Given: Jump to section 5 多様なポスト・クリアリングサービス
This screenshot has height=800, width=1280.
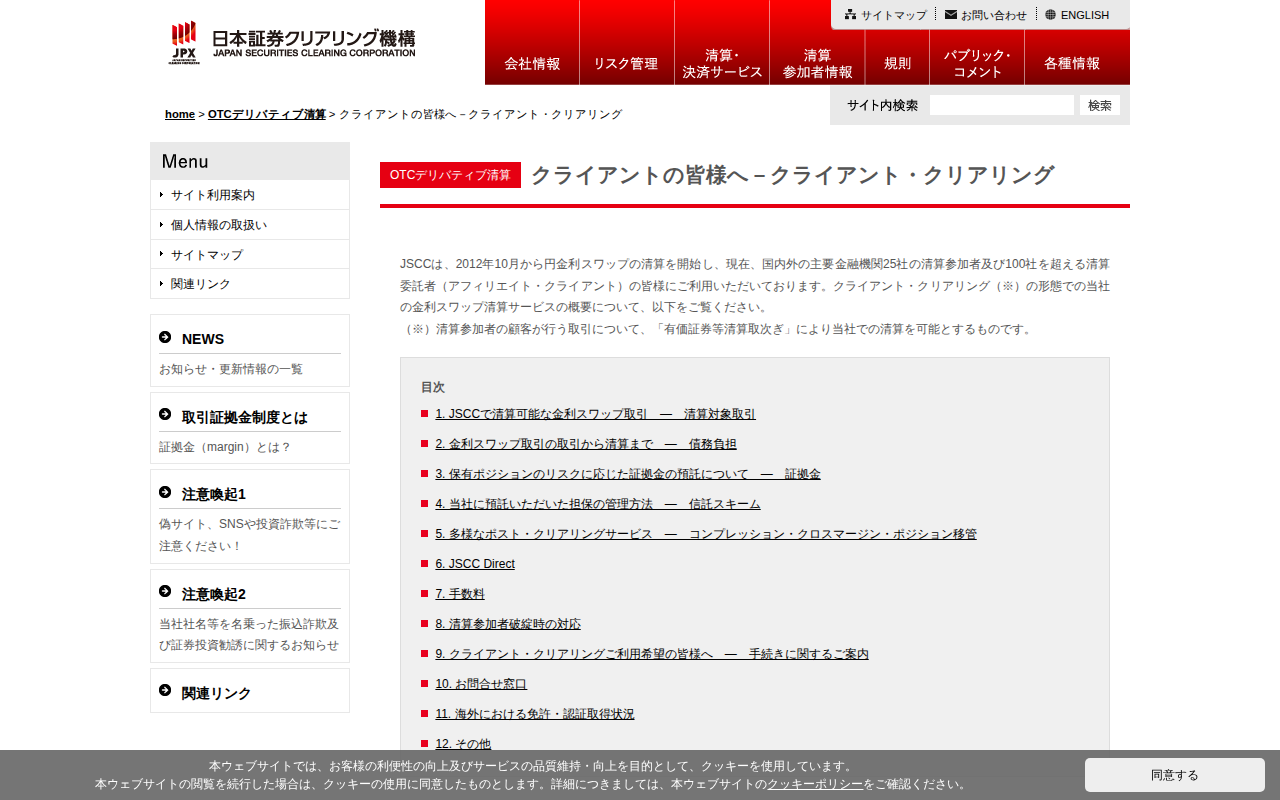Looking at the screenshot, I should coord(706,534).
